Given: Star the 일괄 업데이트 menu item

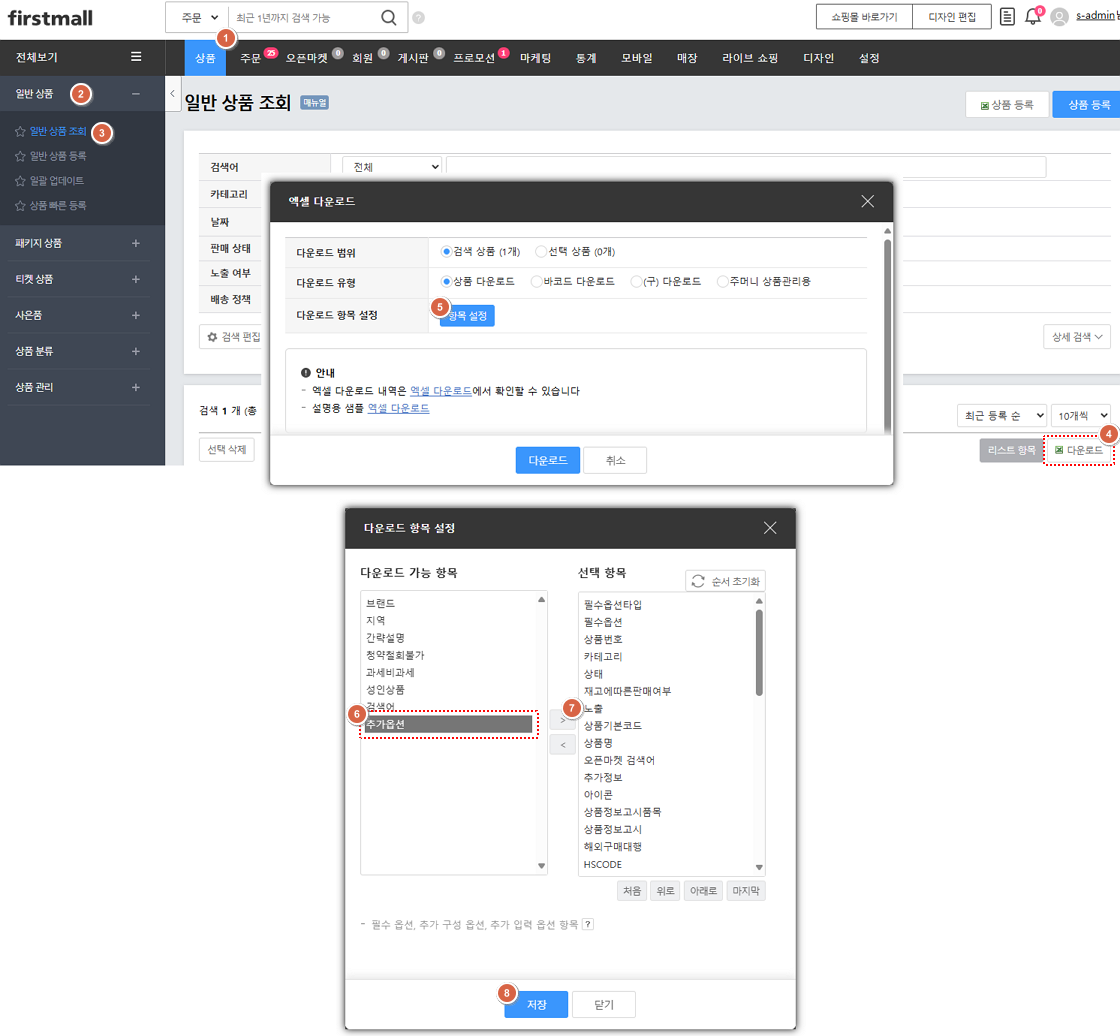Looking at the screenshot, I should (x=20, y=181).
